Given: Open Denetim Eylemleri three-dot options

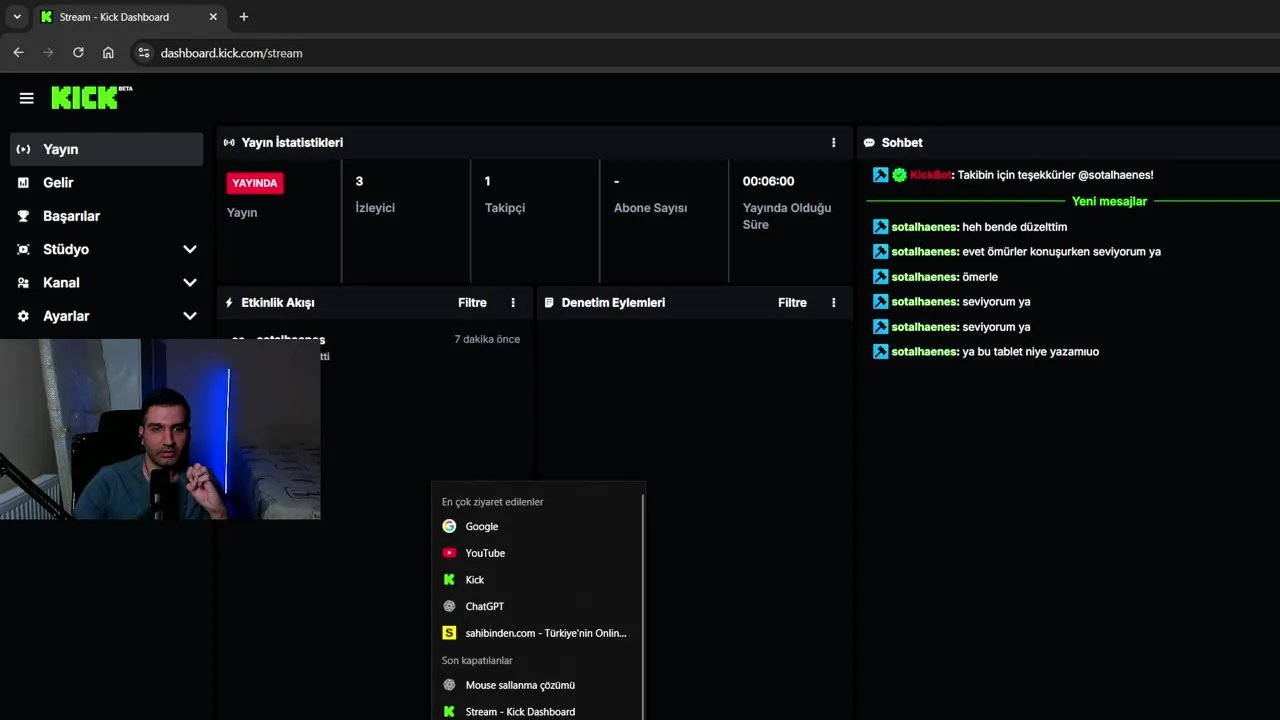Looking at the screenshot, I should (x=833, y=303).
